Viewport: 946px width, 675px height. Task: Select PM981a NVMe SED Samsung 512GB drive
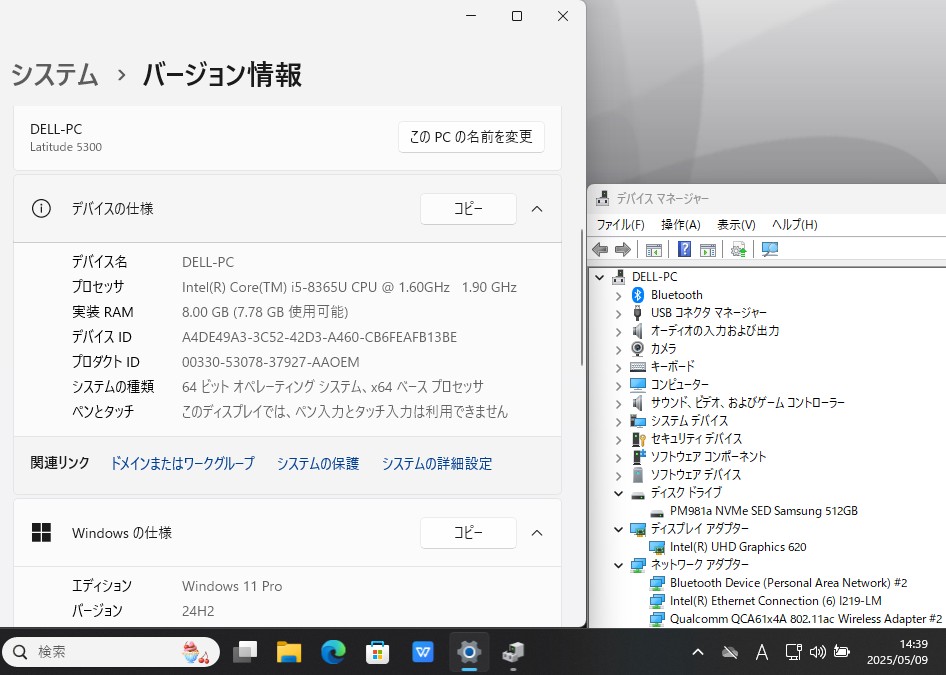763,511
